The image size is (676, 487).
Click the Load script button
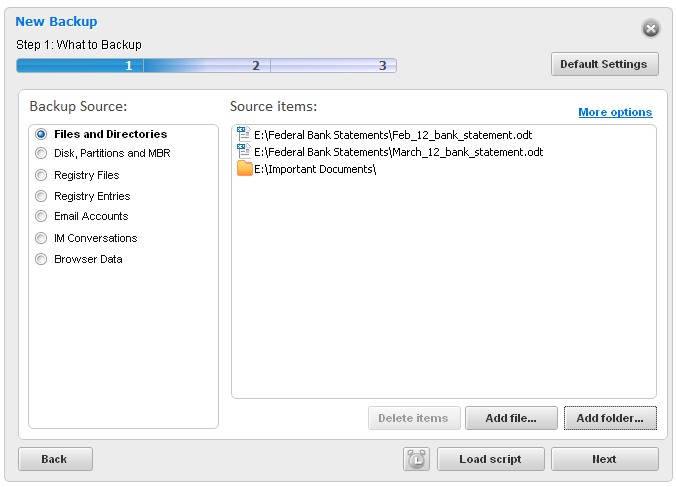[491, 459]
